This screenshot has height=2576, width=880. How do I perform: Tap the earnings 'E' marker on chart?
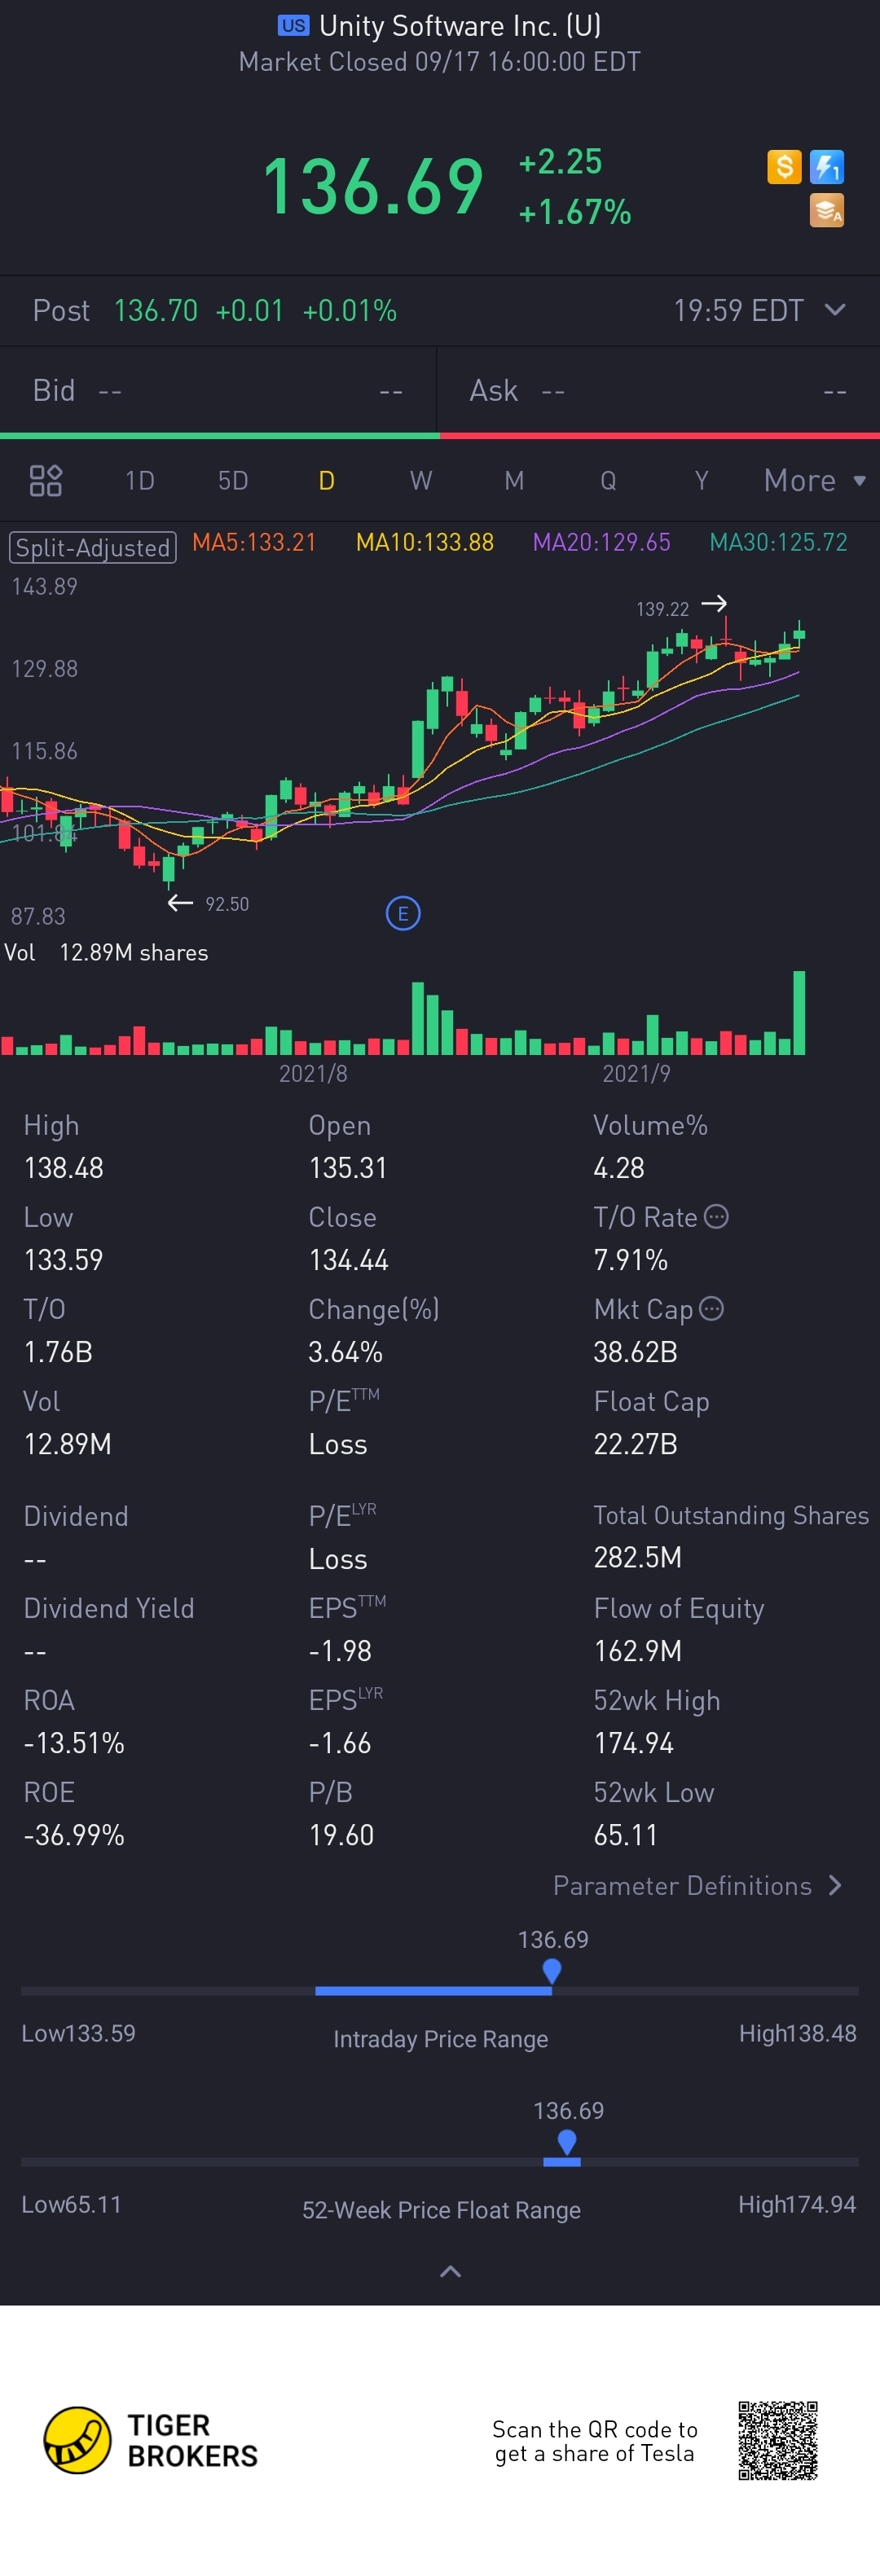point(403,913)
